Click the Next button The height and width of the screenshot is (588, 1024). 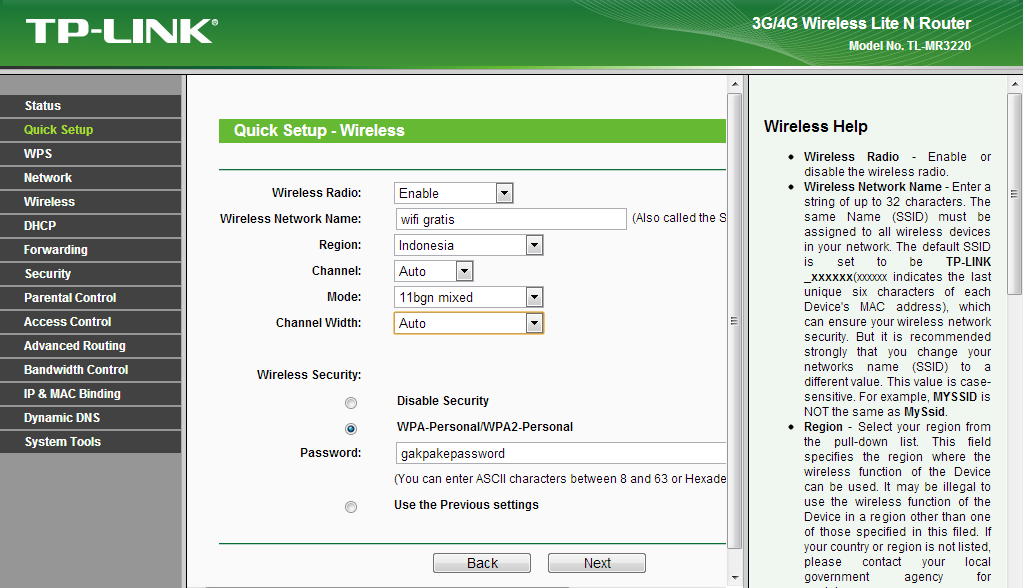[x=596, y=562]
